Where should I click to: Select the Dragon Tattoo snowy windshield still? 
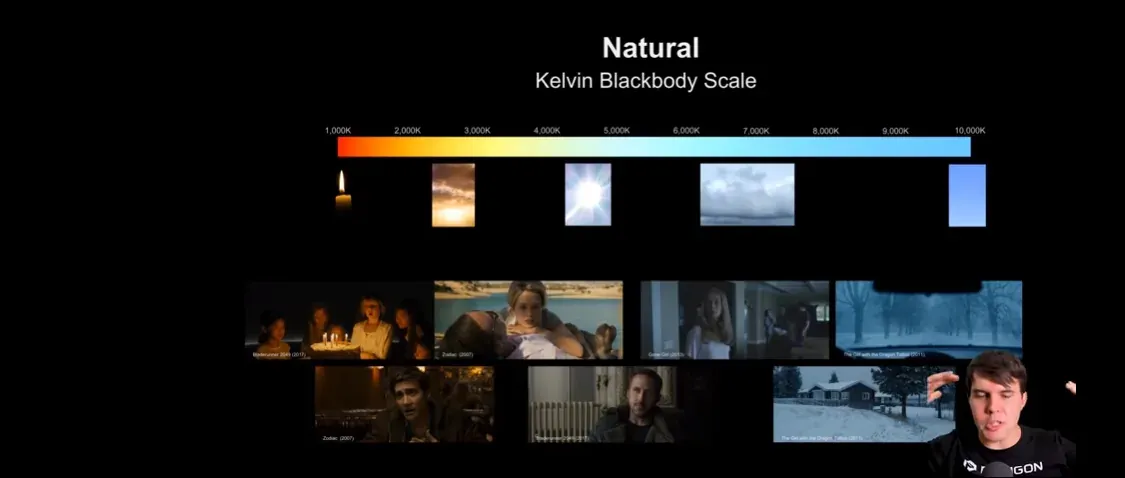(x=928, y=320)
